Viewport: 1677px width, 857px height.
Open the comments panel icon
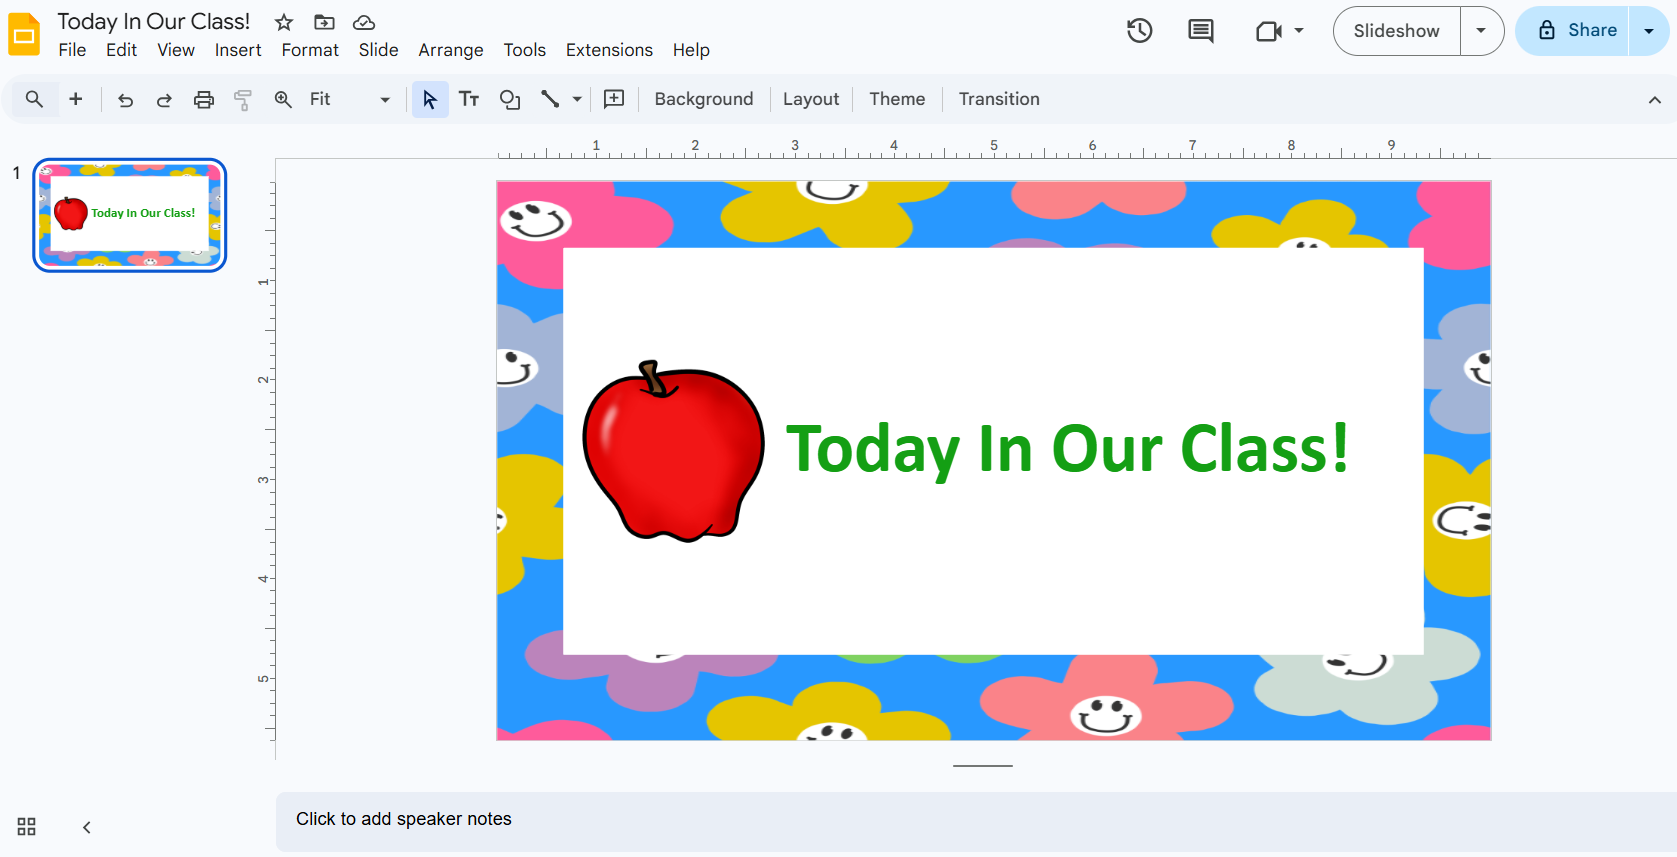tap(1200, 31)
